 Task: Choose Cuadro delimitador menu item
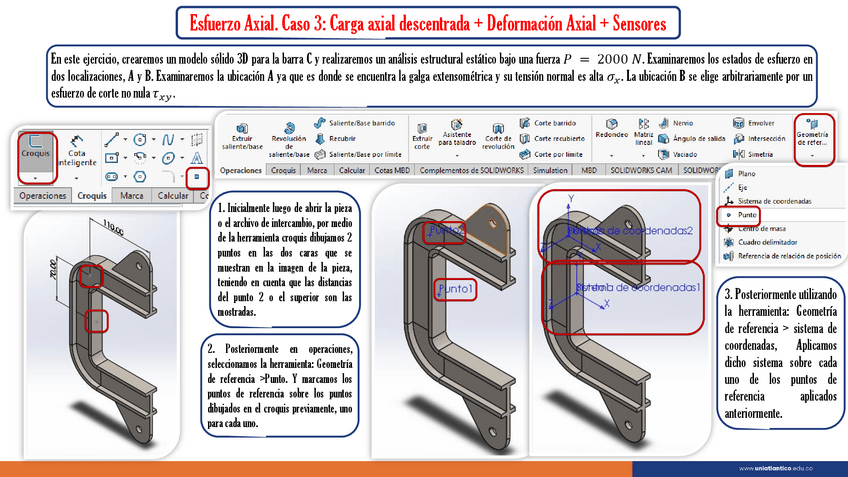(761, 242)
